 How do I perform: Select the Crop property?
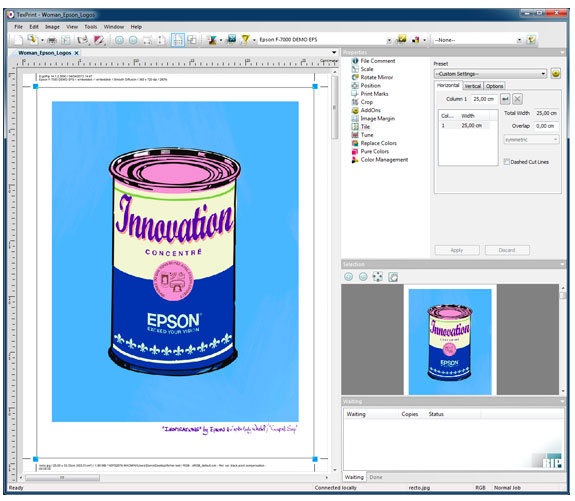(x=367, y=102)
